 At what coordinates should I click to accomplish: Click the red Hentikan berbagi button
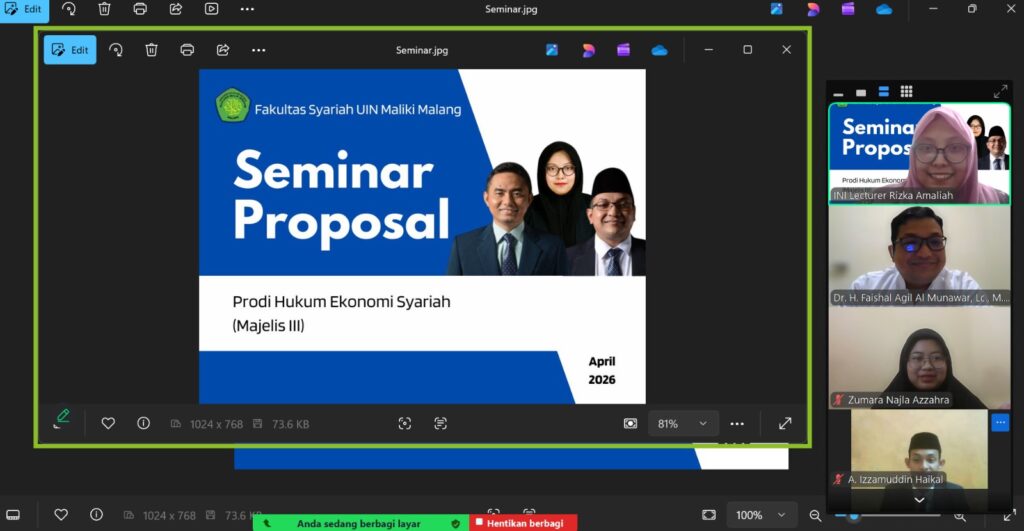pos(519,523)
